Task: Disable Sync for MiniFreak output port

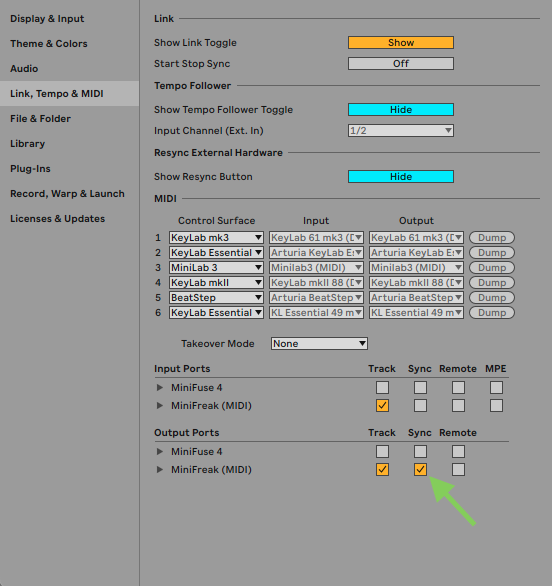Action: point(420,469)
